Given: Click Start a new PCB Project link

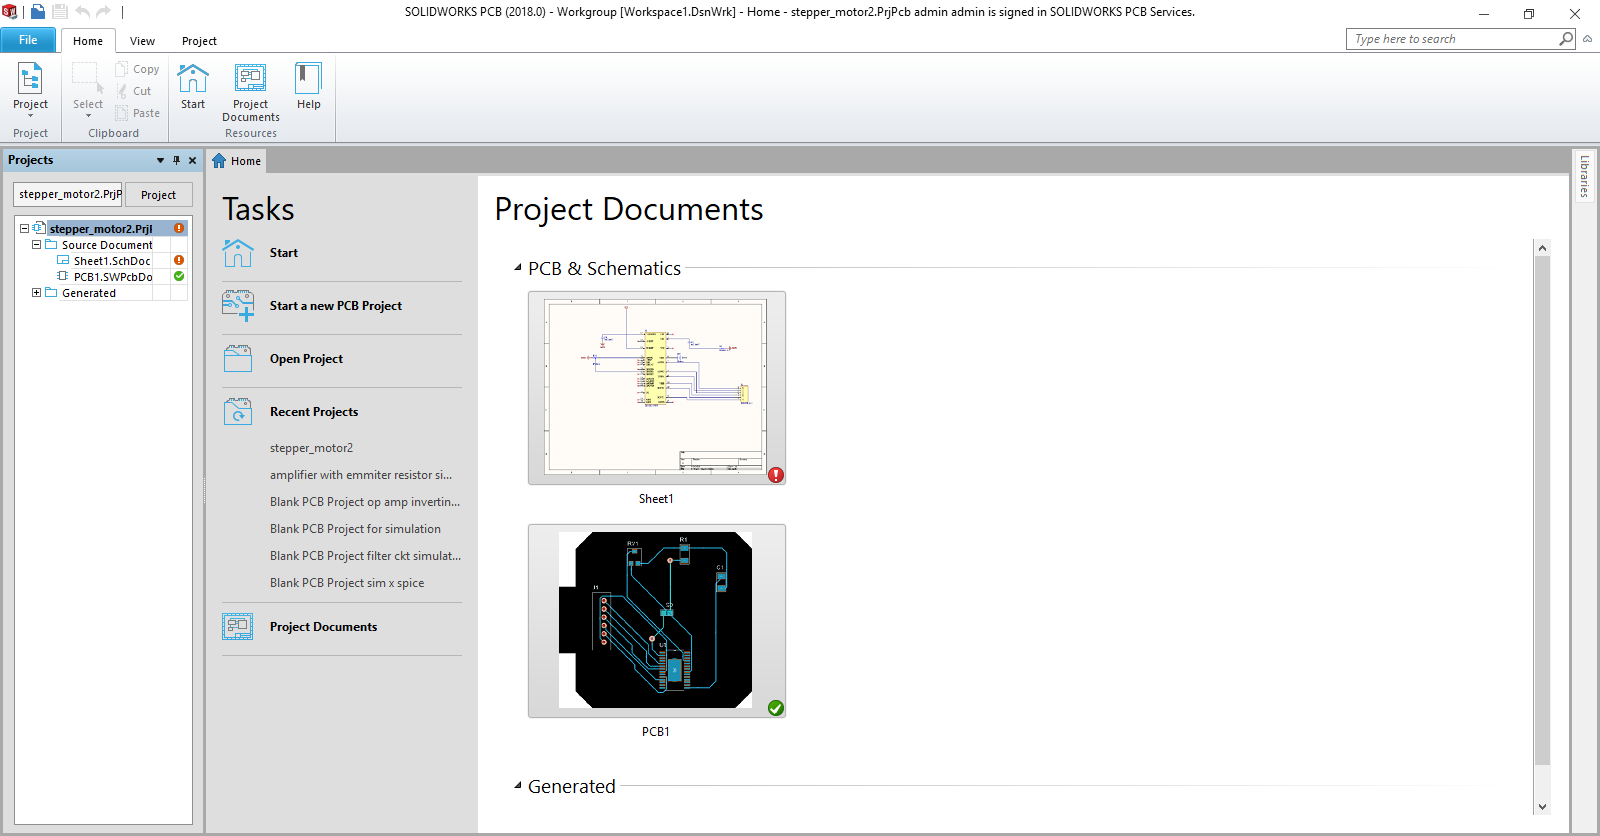Looking at the screenshot, I should (336, 306).
